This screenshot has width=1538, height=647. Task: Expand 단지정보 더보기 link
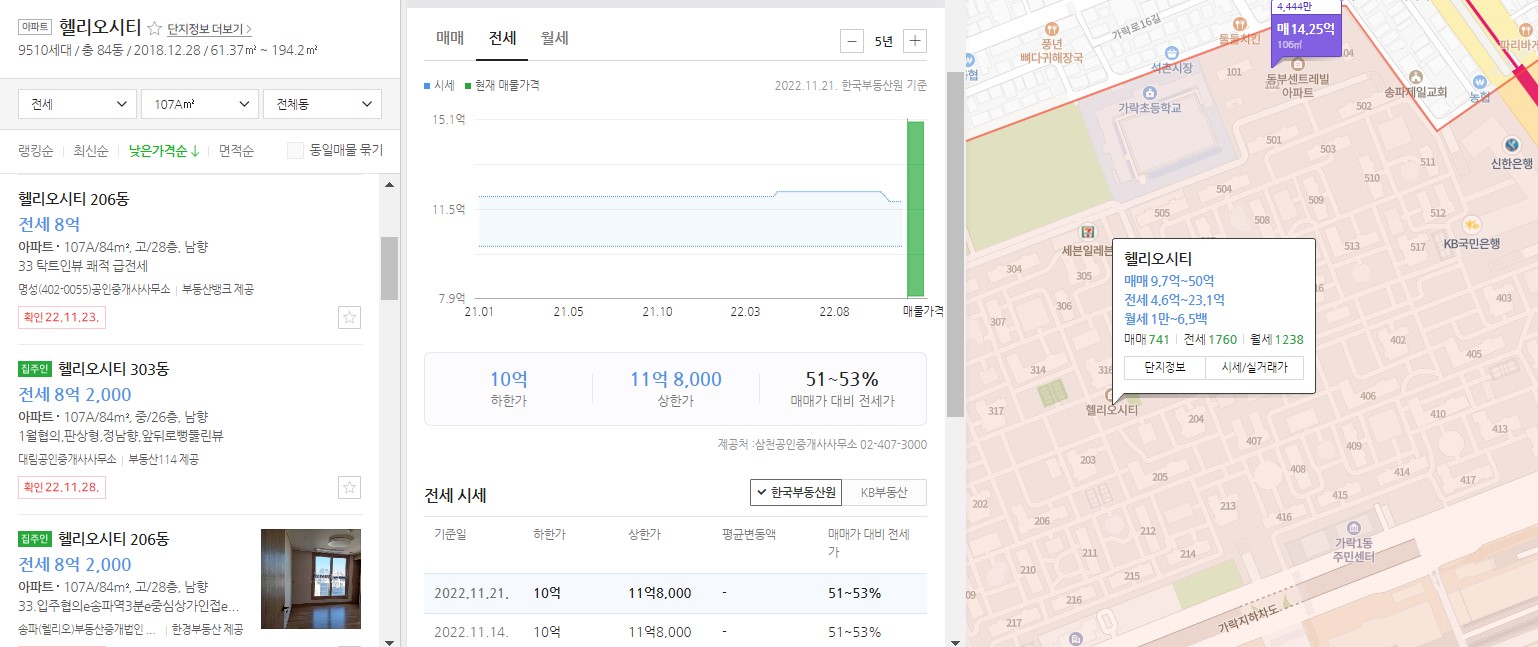pos(210,29)
